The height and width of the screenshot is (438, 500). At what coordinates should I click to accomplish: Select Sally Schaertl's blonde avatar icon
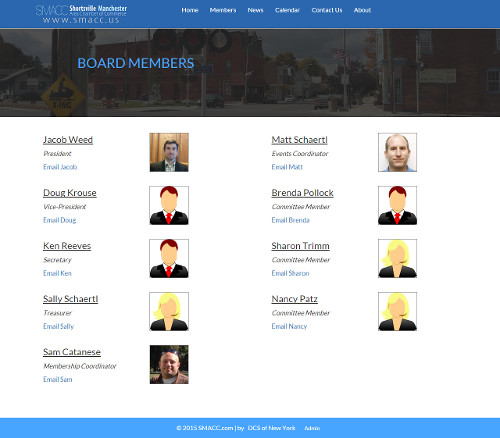(169, 311)
